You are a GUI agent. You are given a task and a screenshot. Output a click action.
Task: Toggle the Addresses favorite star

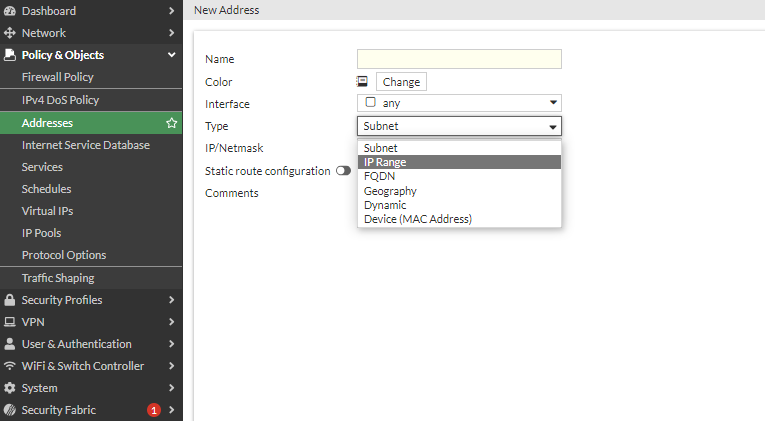tap(172, 123)
